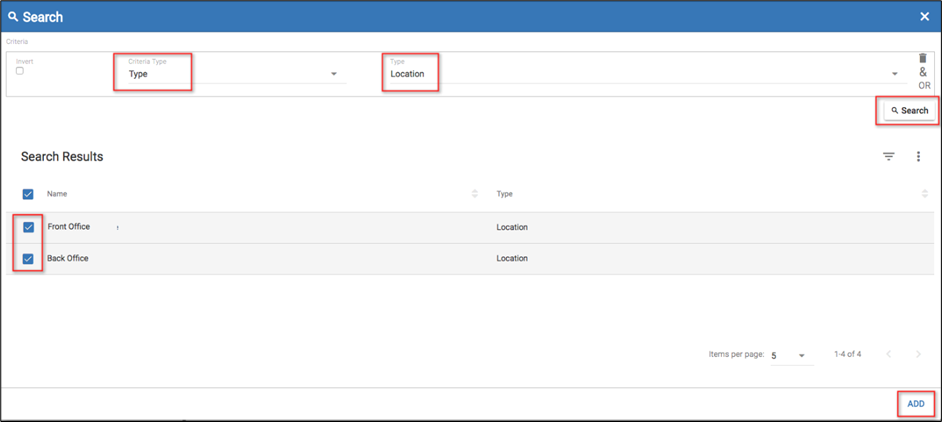Click Location type in Back Office row
This screenshot has width=942, height=422.
512,258
